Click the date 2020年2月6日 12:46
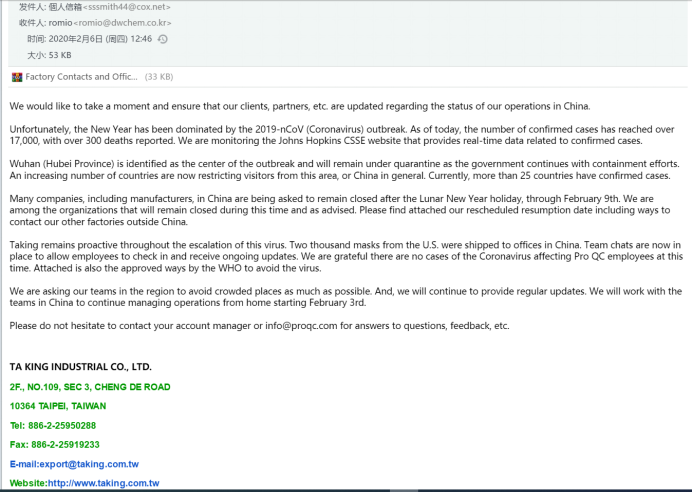The height and width of the screenshot is (492, 693). [x=100, y=39]
